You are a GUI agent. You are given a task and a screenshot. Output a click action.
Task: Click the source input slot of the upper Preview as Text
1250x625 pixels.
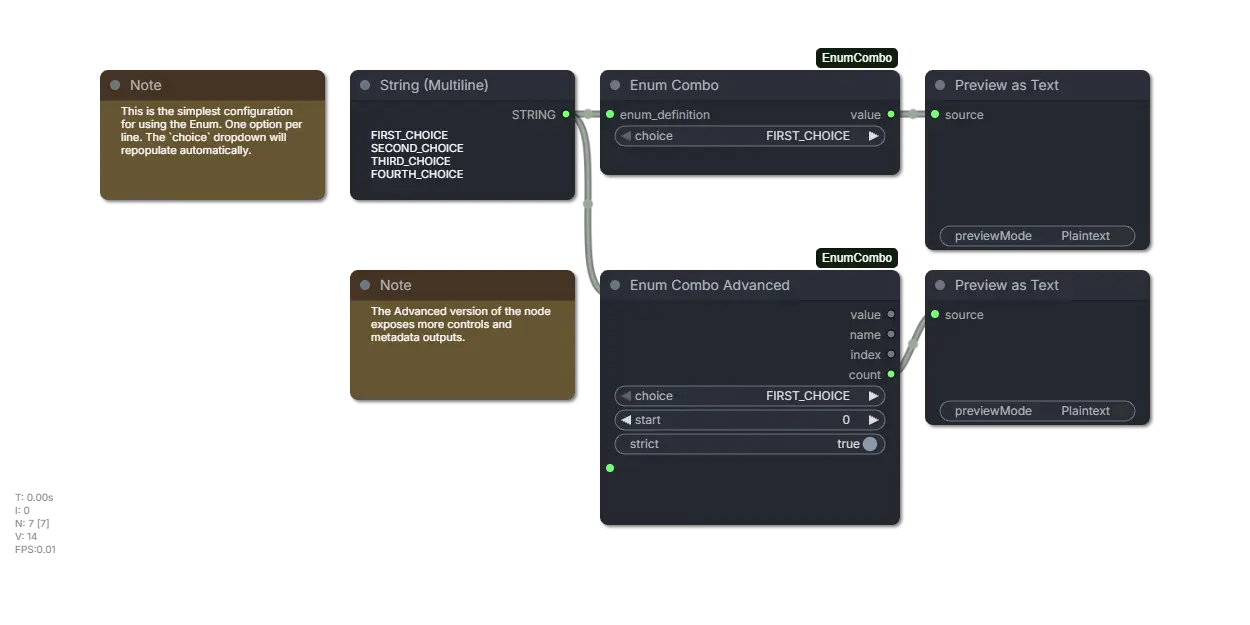[935, 115]
